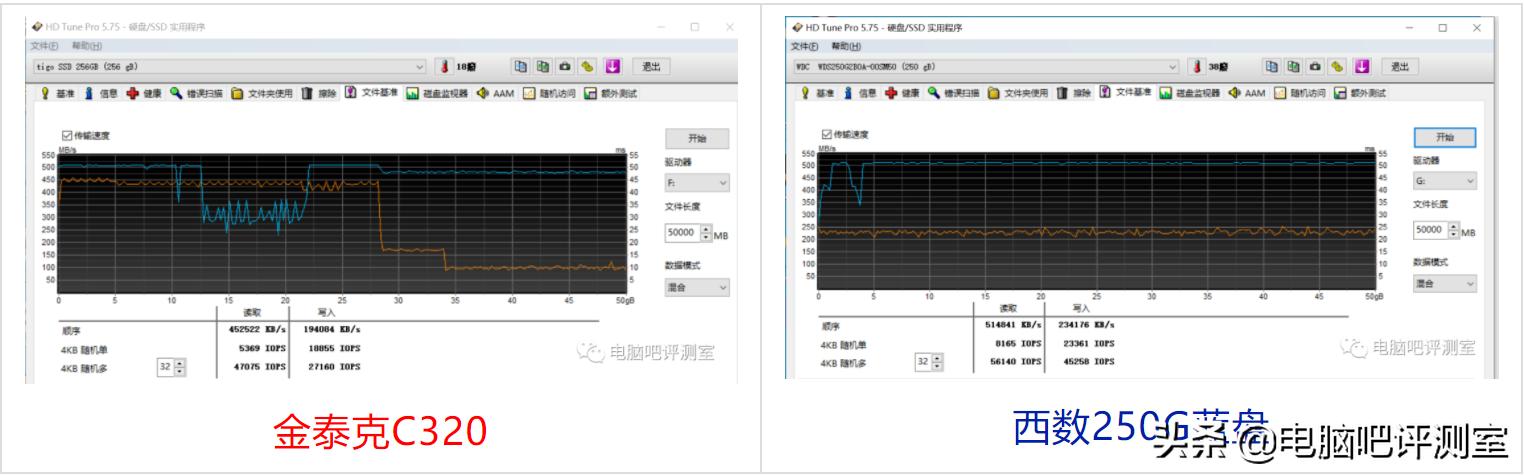Open 数据模式 dropdown in tigo window
The image size is (1524, 476).
tap(697, 287)
